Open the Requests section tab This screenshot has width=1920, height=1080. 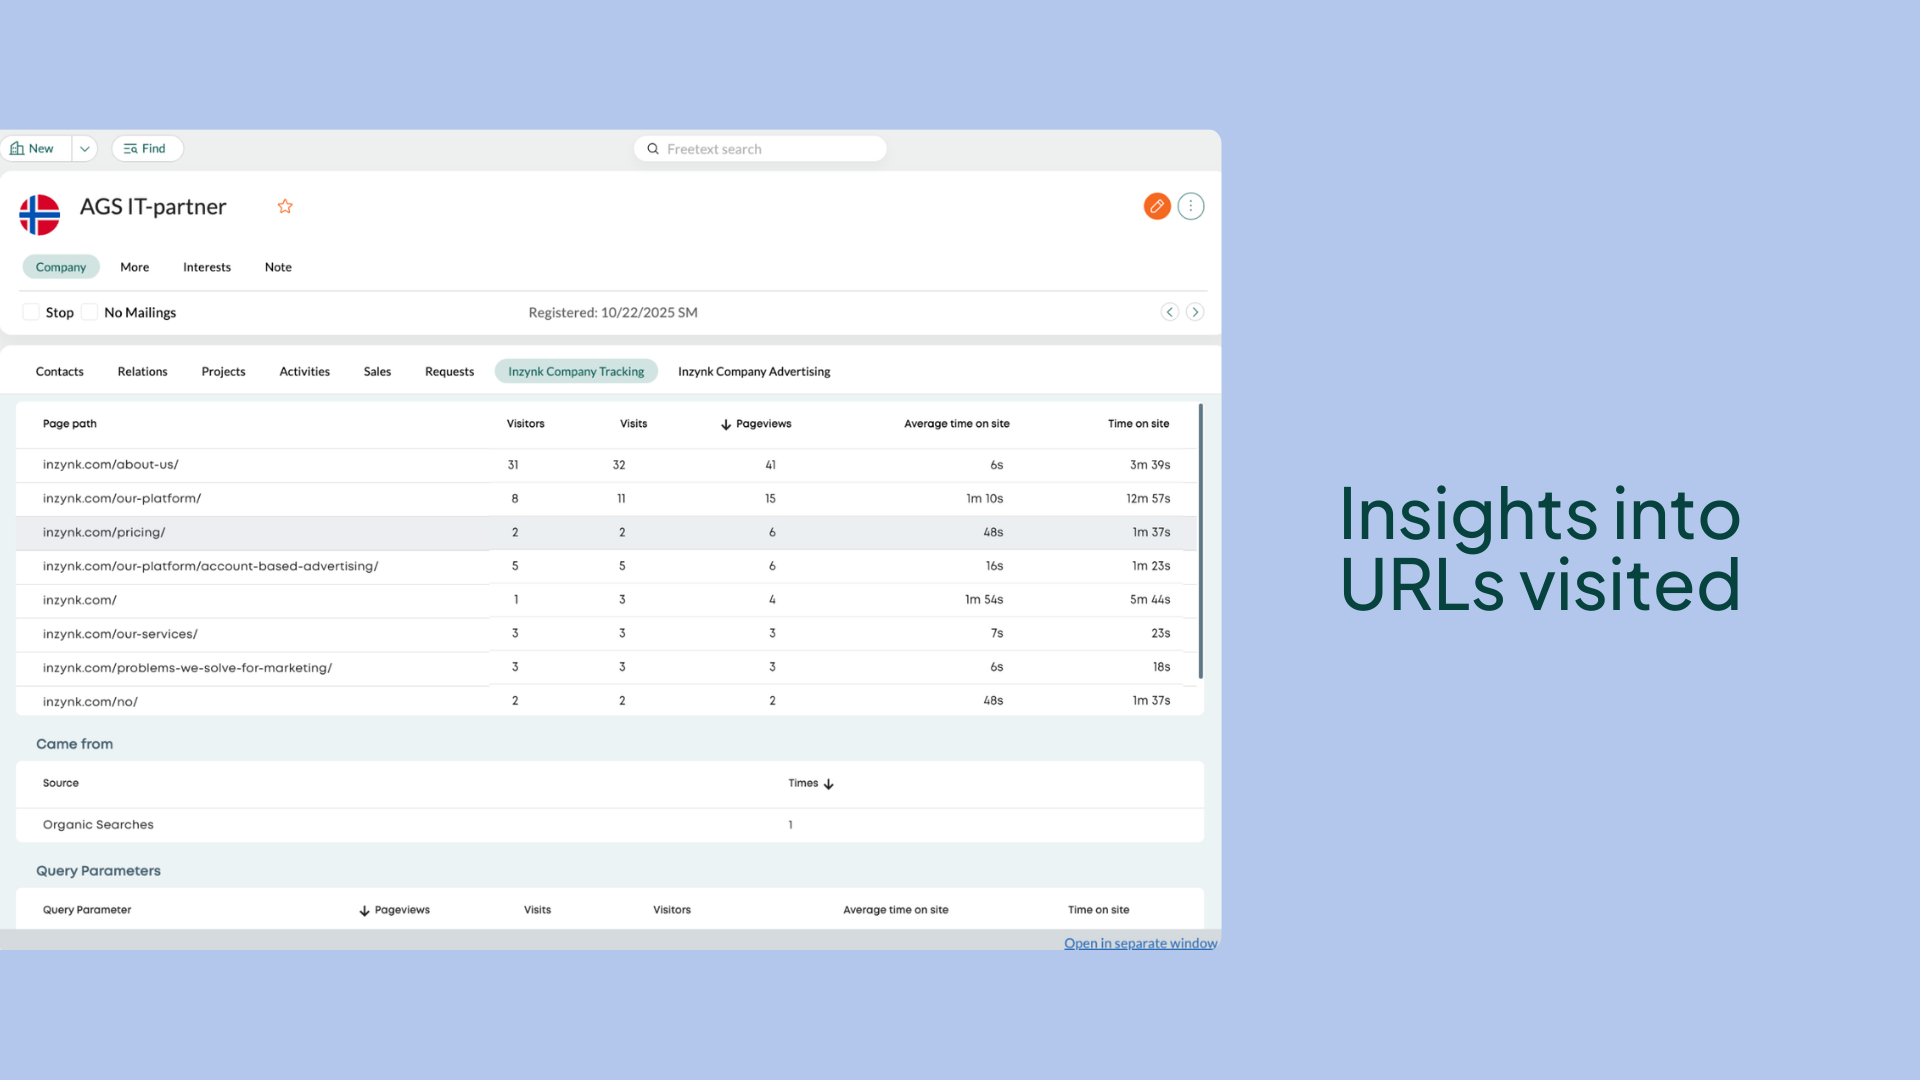pos(450,371)
